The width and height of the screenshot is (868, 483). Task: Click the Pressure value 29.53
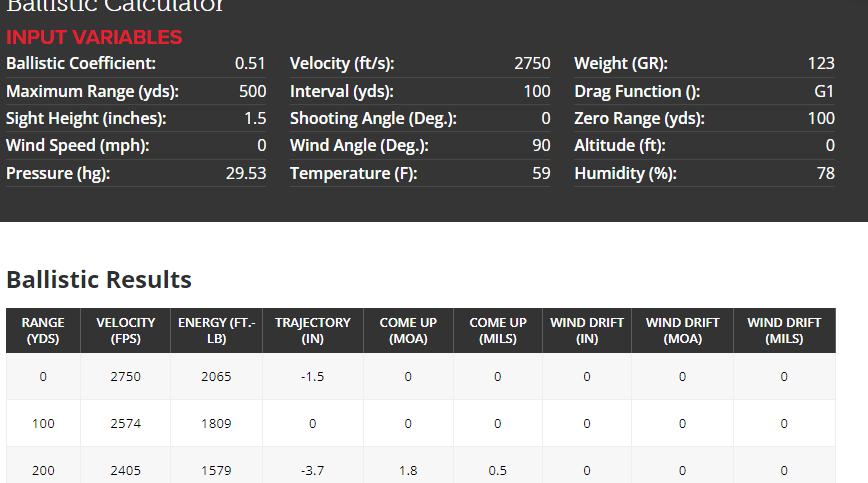click(x=246, y=173)
